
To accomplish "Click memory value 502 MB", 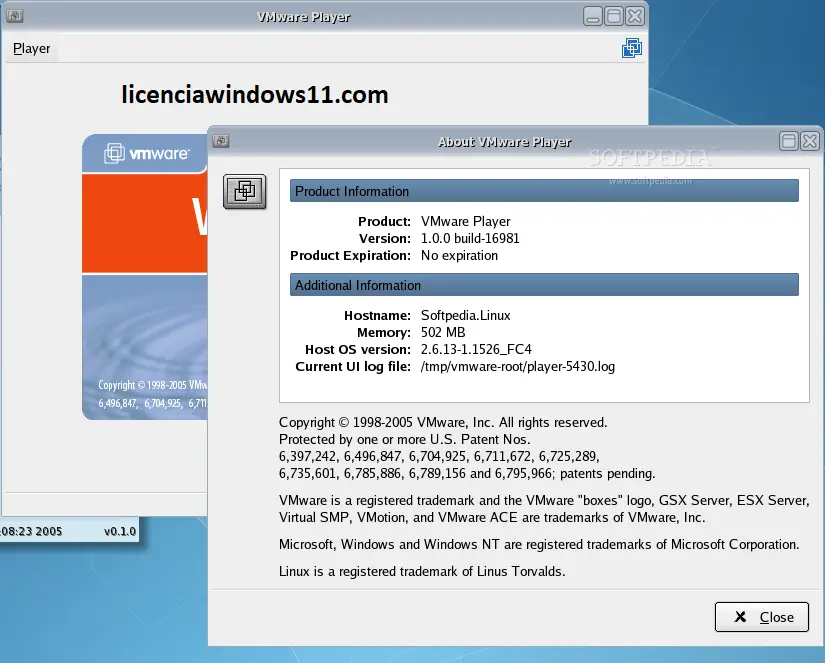I will tap(443, 332).
